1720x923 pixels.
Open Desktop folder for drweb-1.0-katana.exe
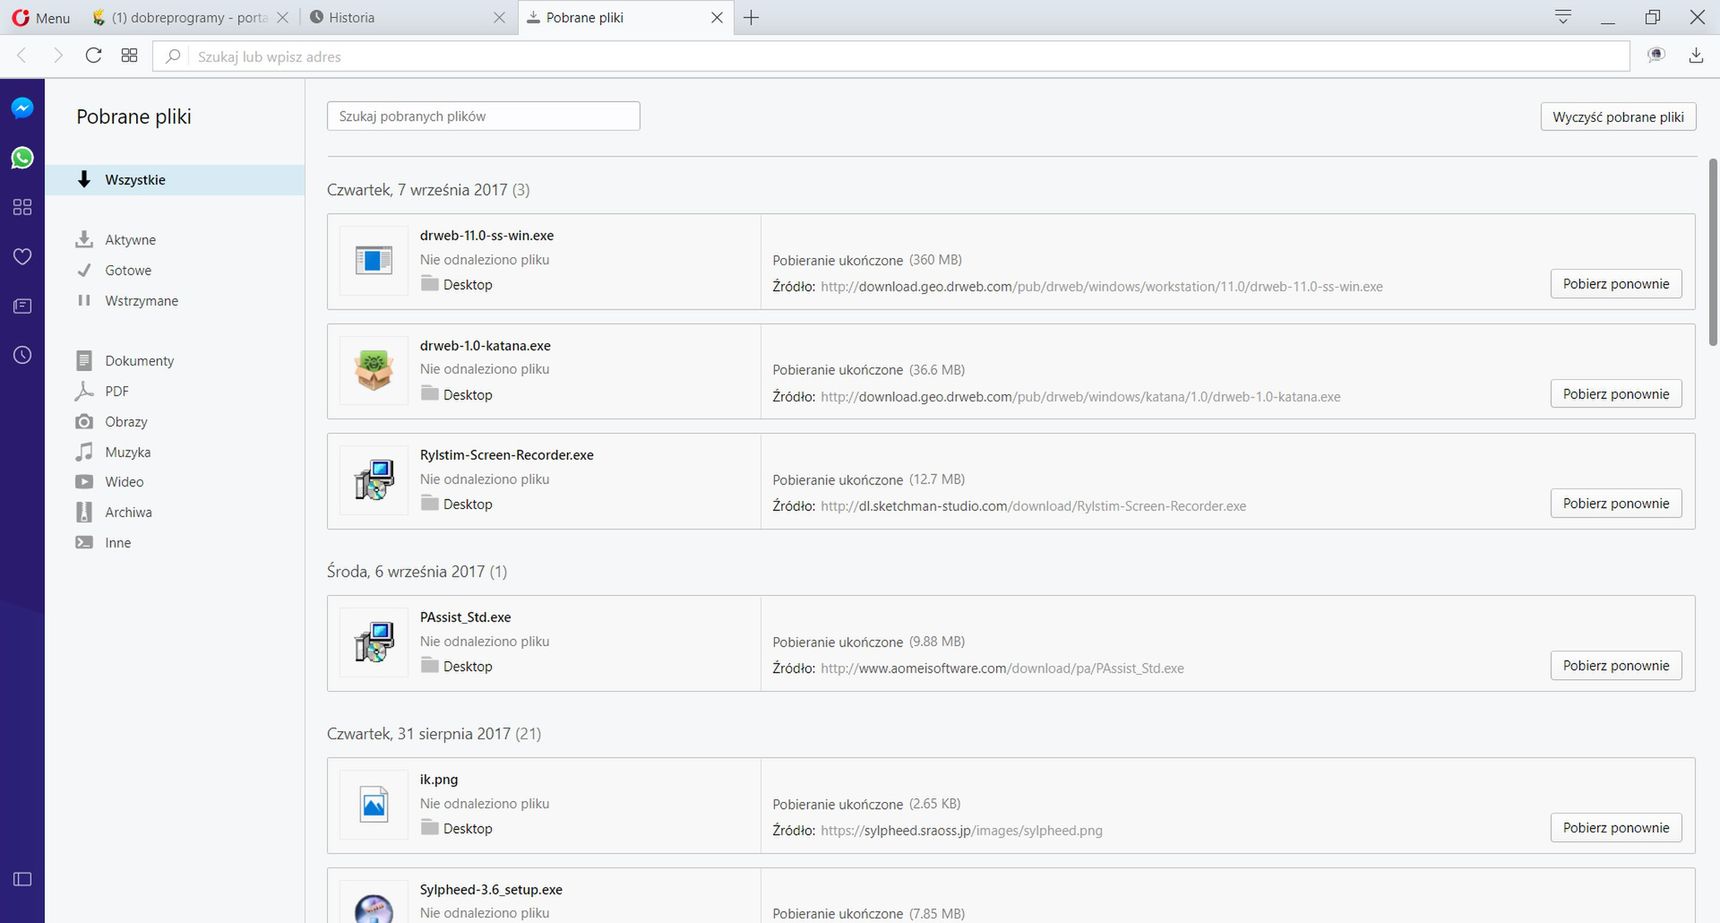[x=457, y=395]
